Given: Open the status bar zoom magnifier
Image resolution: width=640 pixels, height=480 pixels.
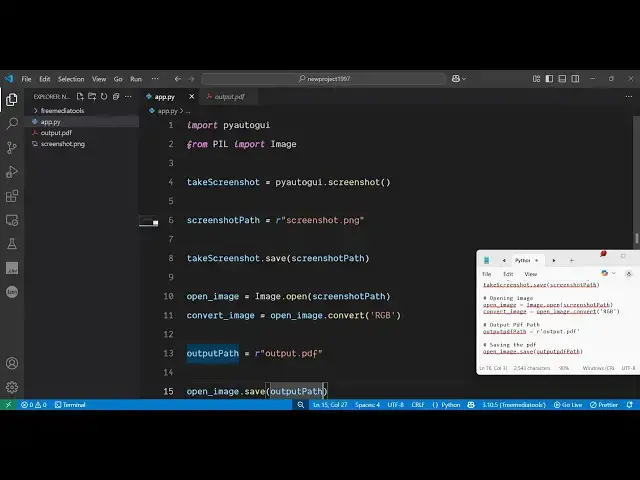Looking at the screenshot, I should tap(301, 404).
